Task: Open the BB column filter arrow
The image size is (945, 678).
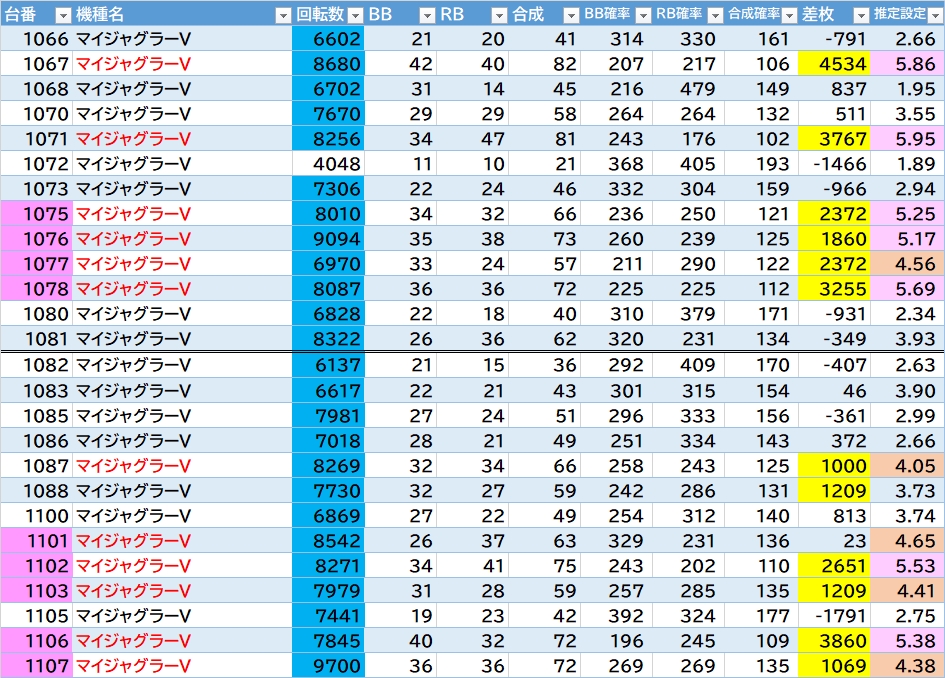Action: coord(427,15)
